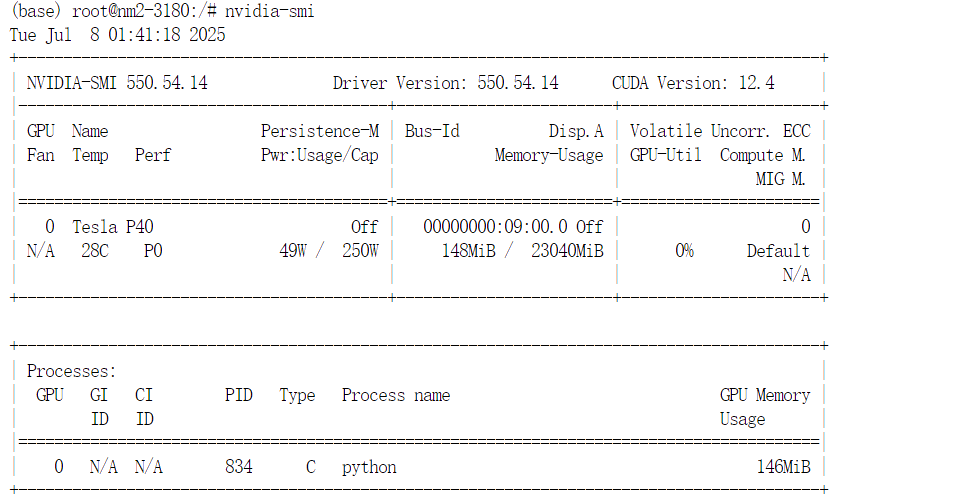Click the CUDA Version 12.4 text

tap(693, 83)
